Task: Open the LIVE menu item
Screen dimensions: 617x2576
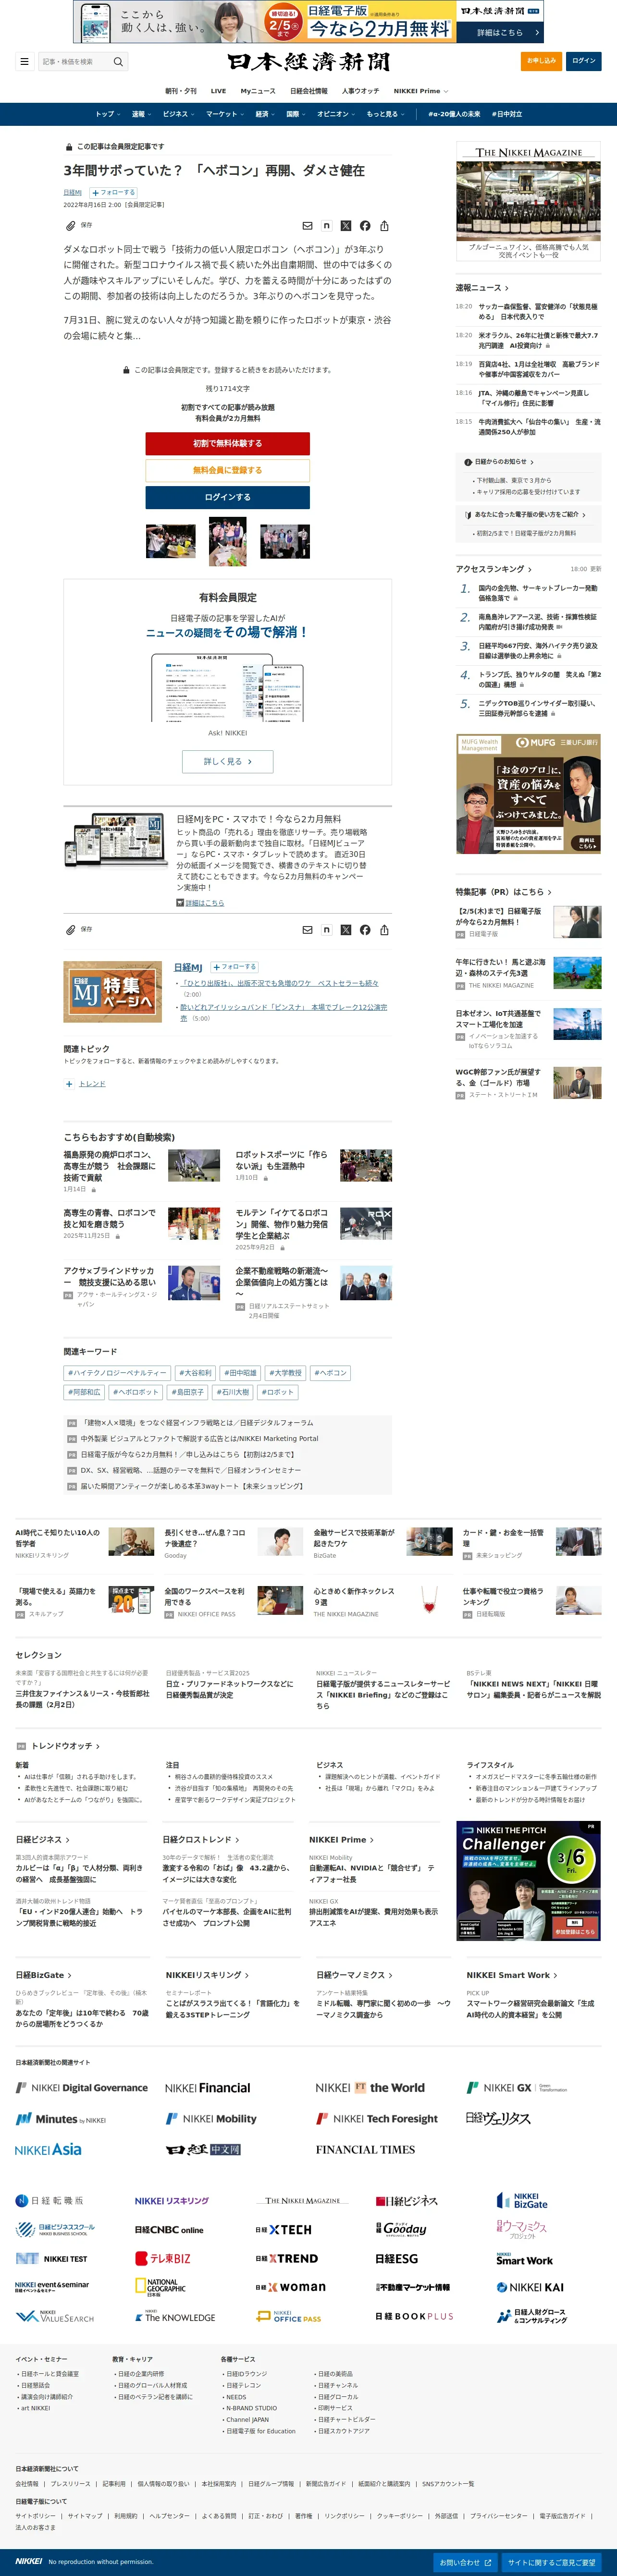Action: (x=218, y=91)
